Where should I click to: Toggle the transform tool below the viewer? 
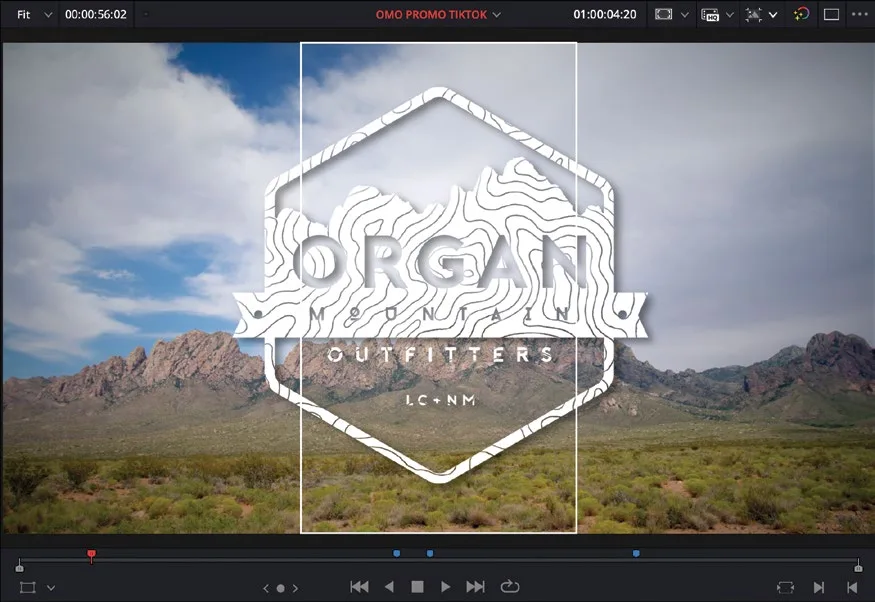click(x=27, y=587)
